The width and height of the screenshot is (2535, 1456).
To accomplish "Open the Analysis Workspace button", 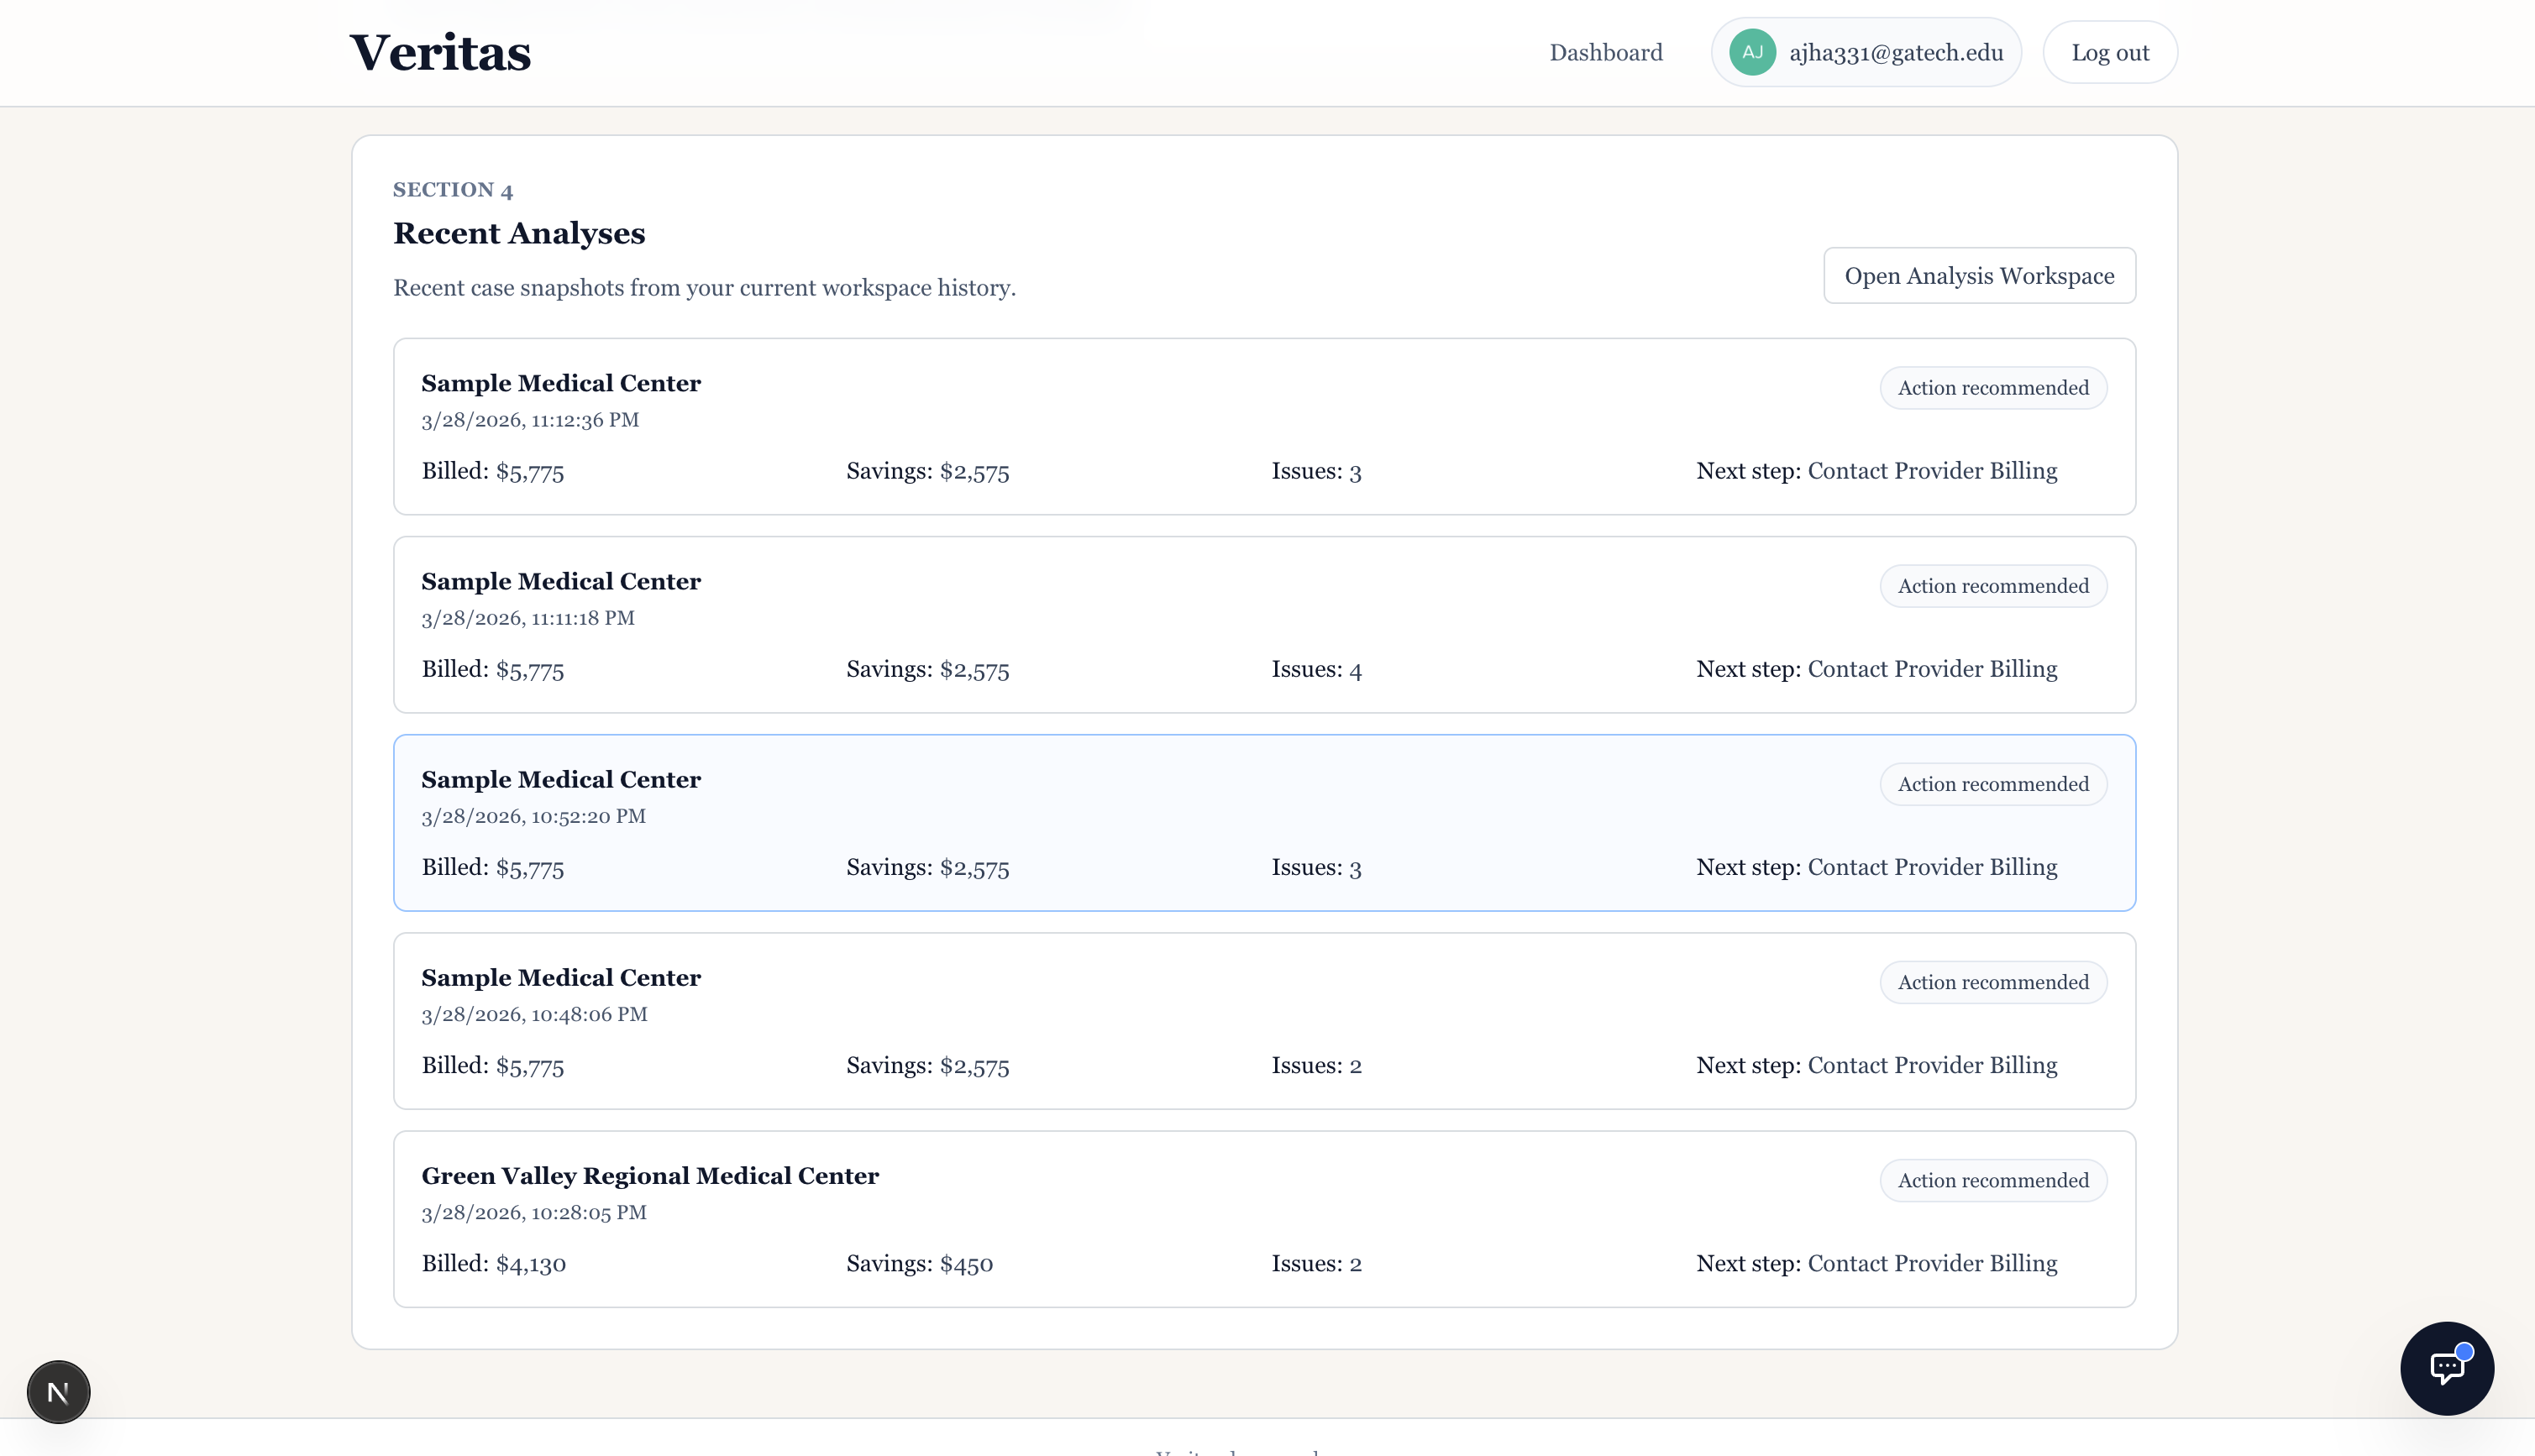I will click(x=1978, y=275).
